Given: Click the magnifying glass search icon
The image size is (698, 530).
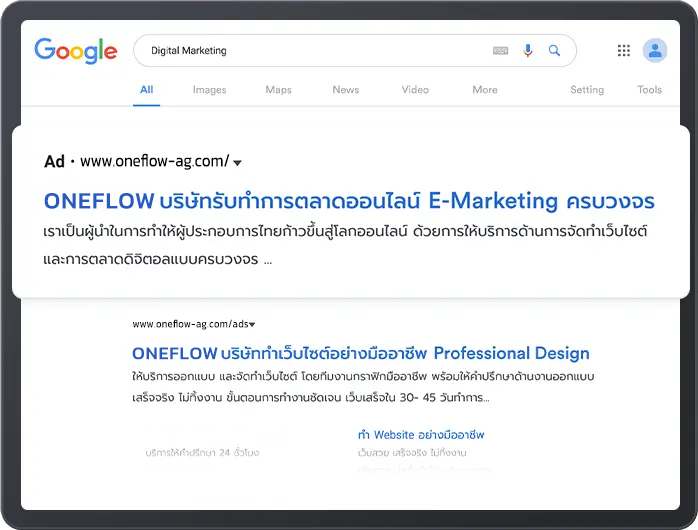Looking at the screenshot, I should [x=555, y=51].
